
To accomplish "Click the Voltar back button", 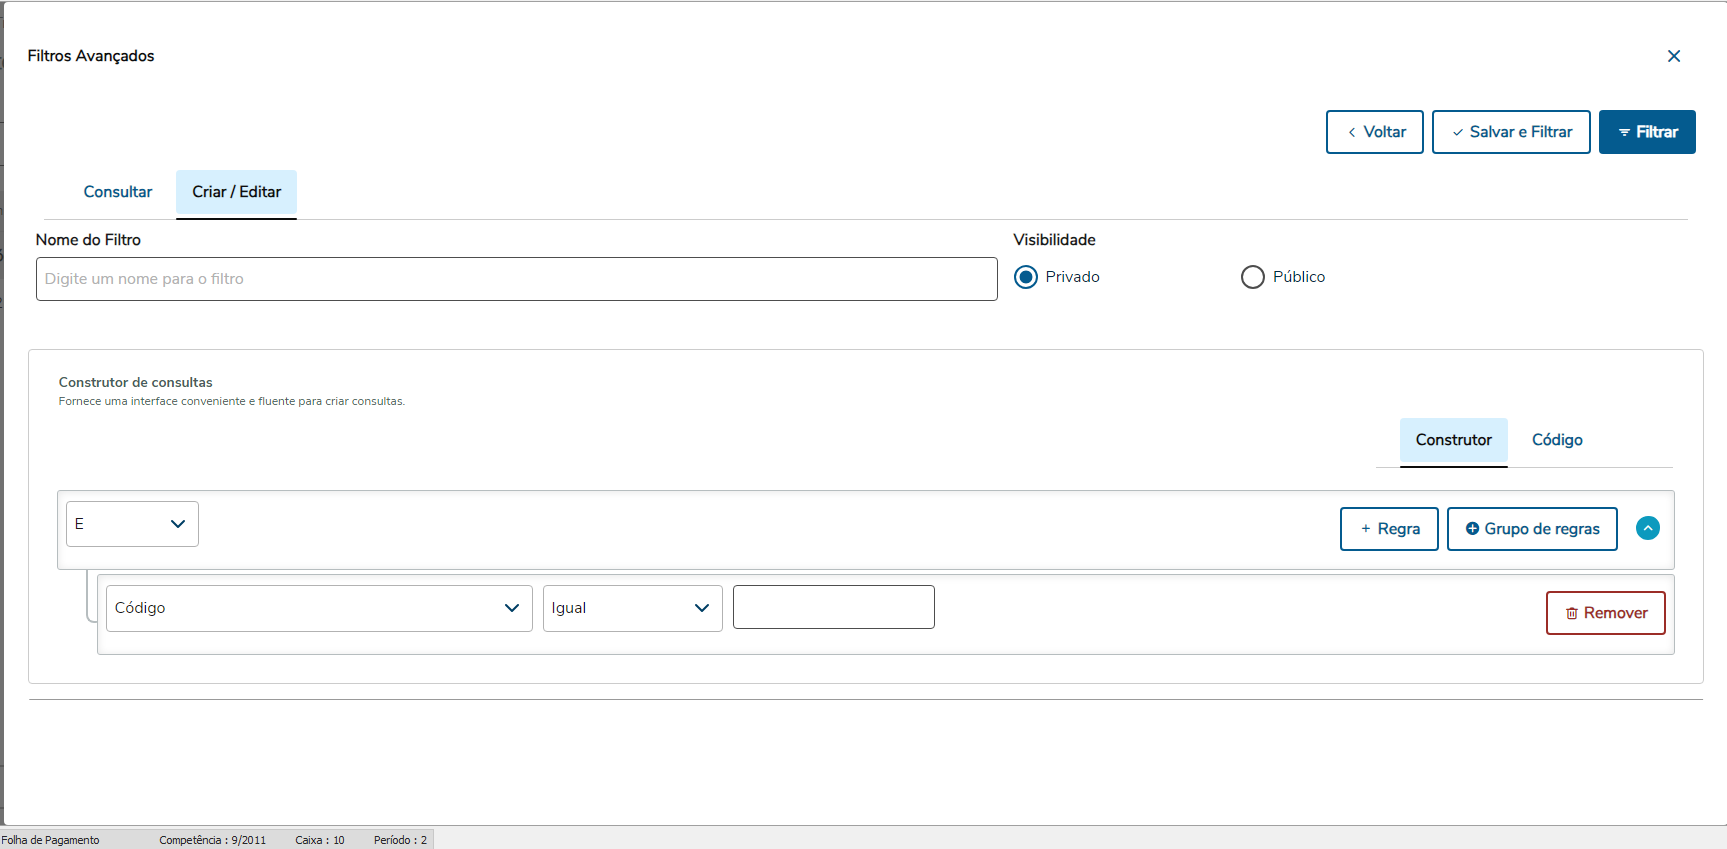I will click(1374, 132).
